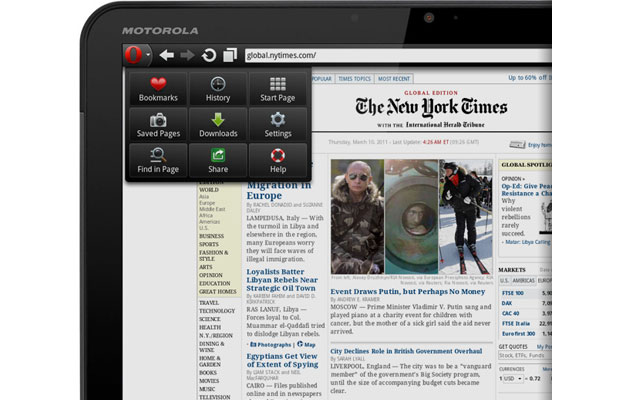Open Settings from the Opera menu

click(x=278, y=125)
